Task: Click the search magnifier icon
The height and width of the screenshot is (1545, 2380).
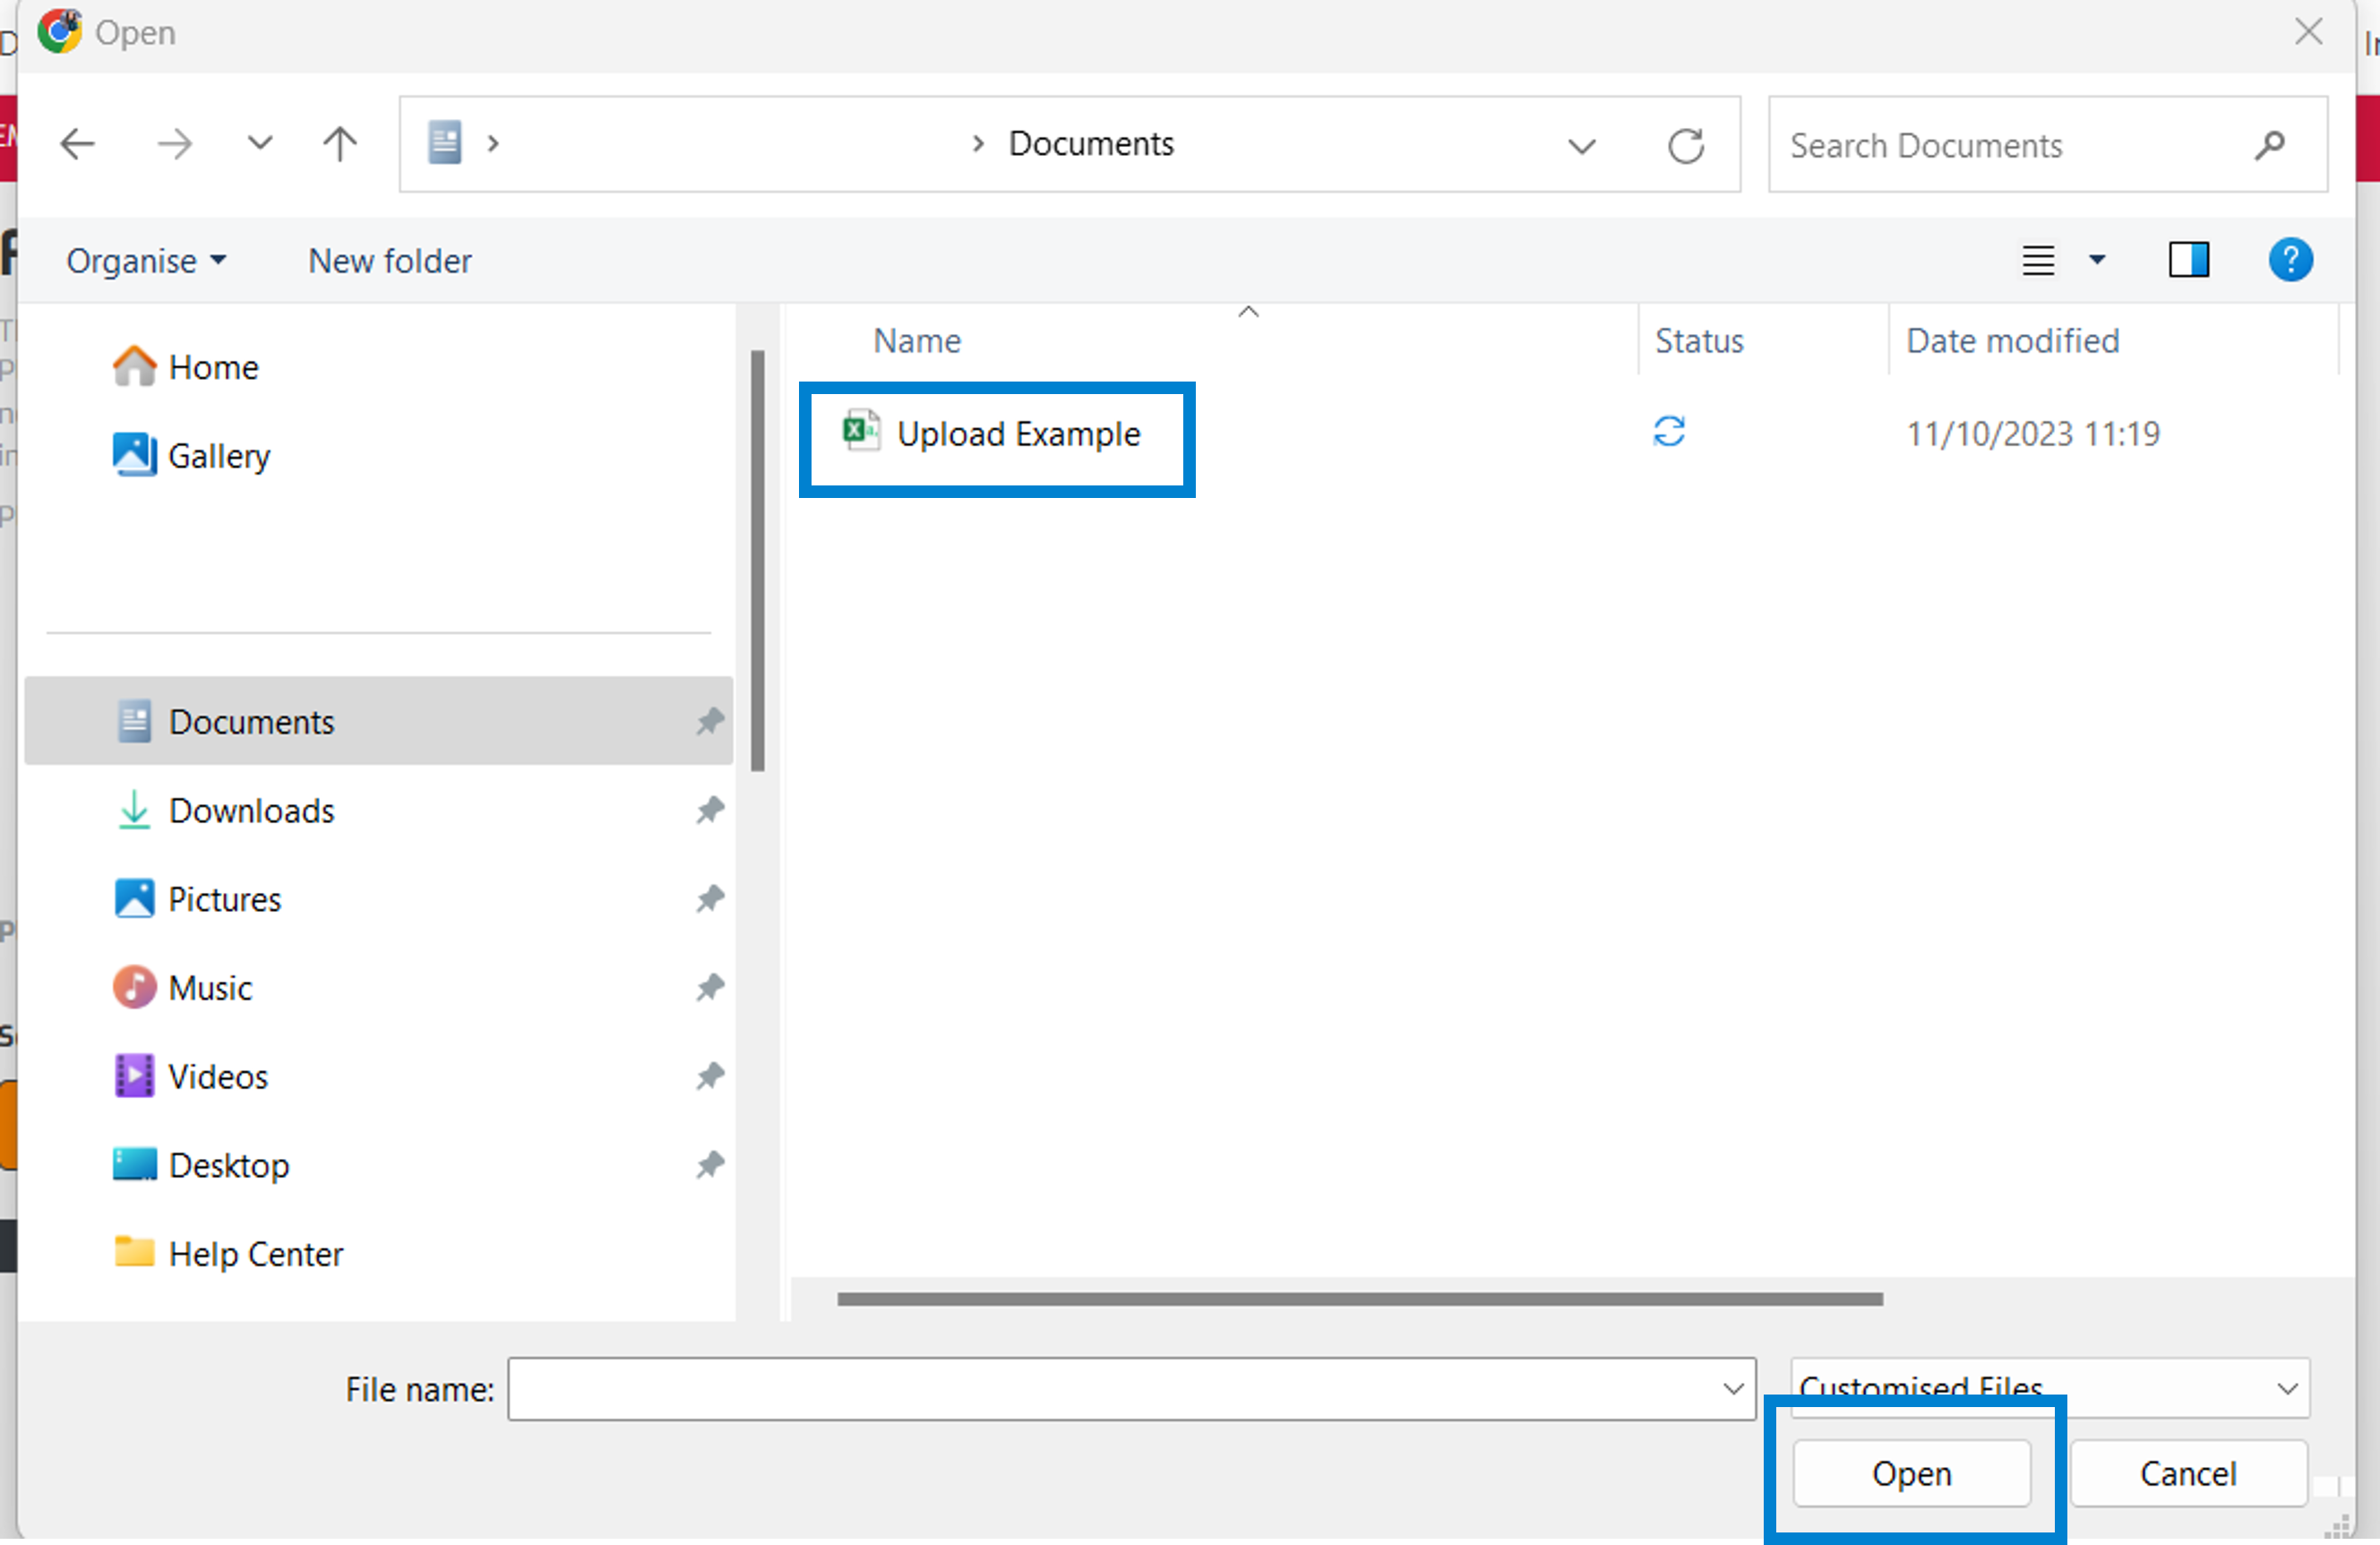Action: point(2270,146)
